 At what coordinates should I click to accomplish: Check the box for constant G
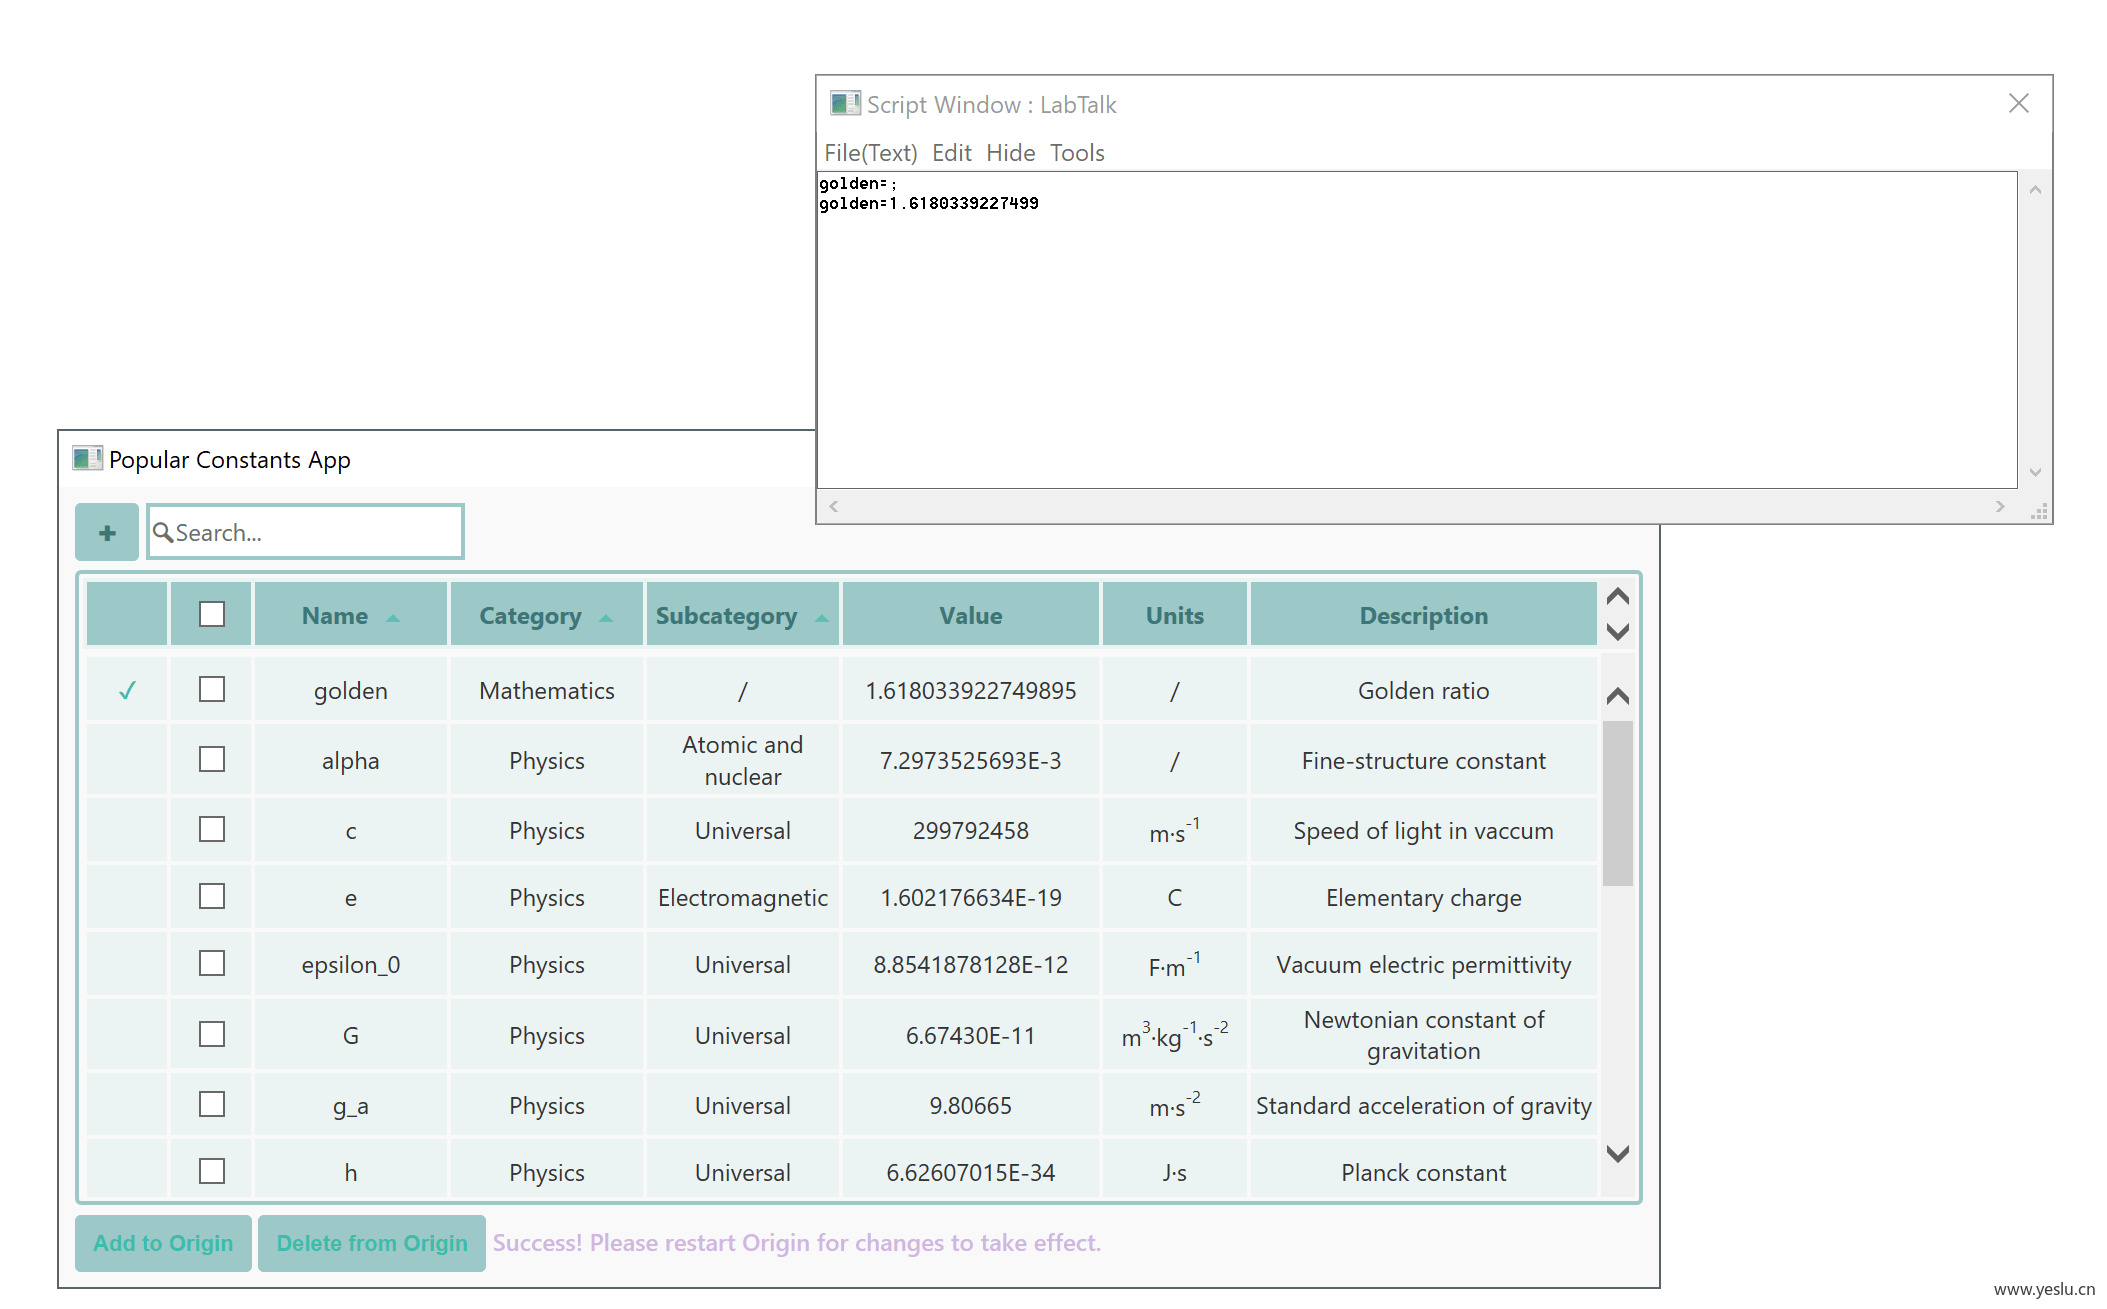[x=212, y=1034]
